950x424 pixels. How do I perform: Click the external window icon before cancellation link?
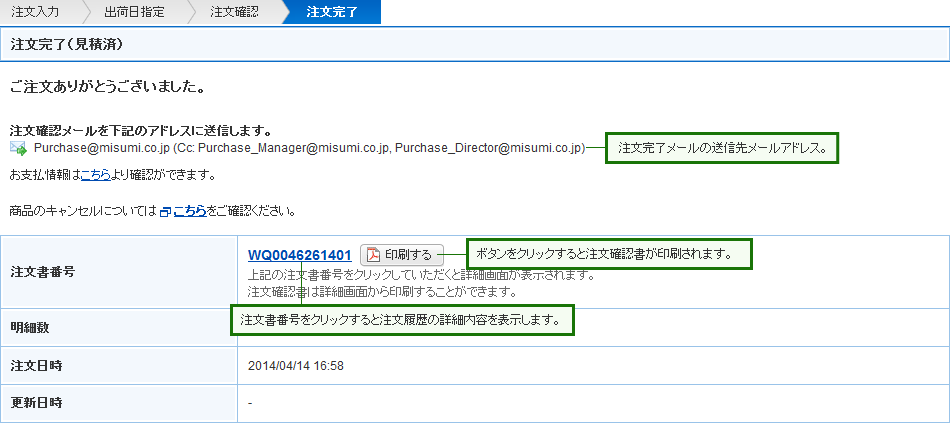(x=165, y=211)
